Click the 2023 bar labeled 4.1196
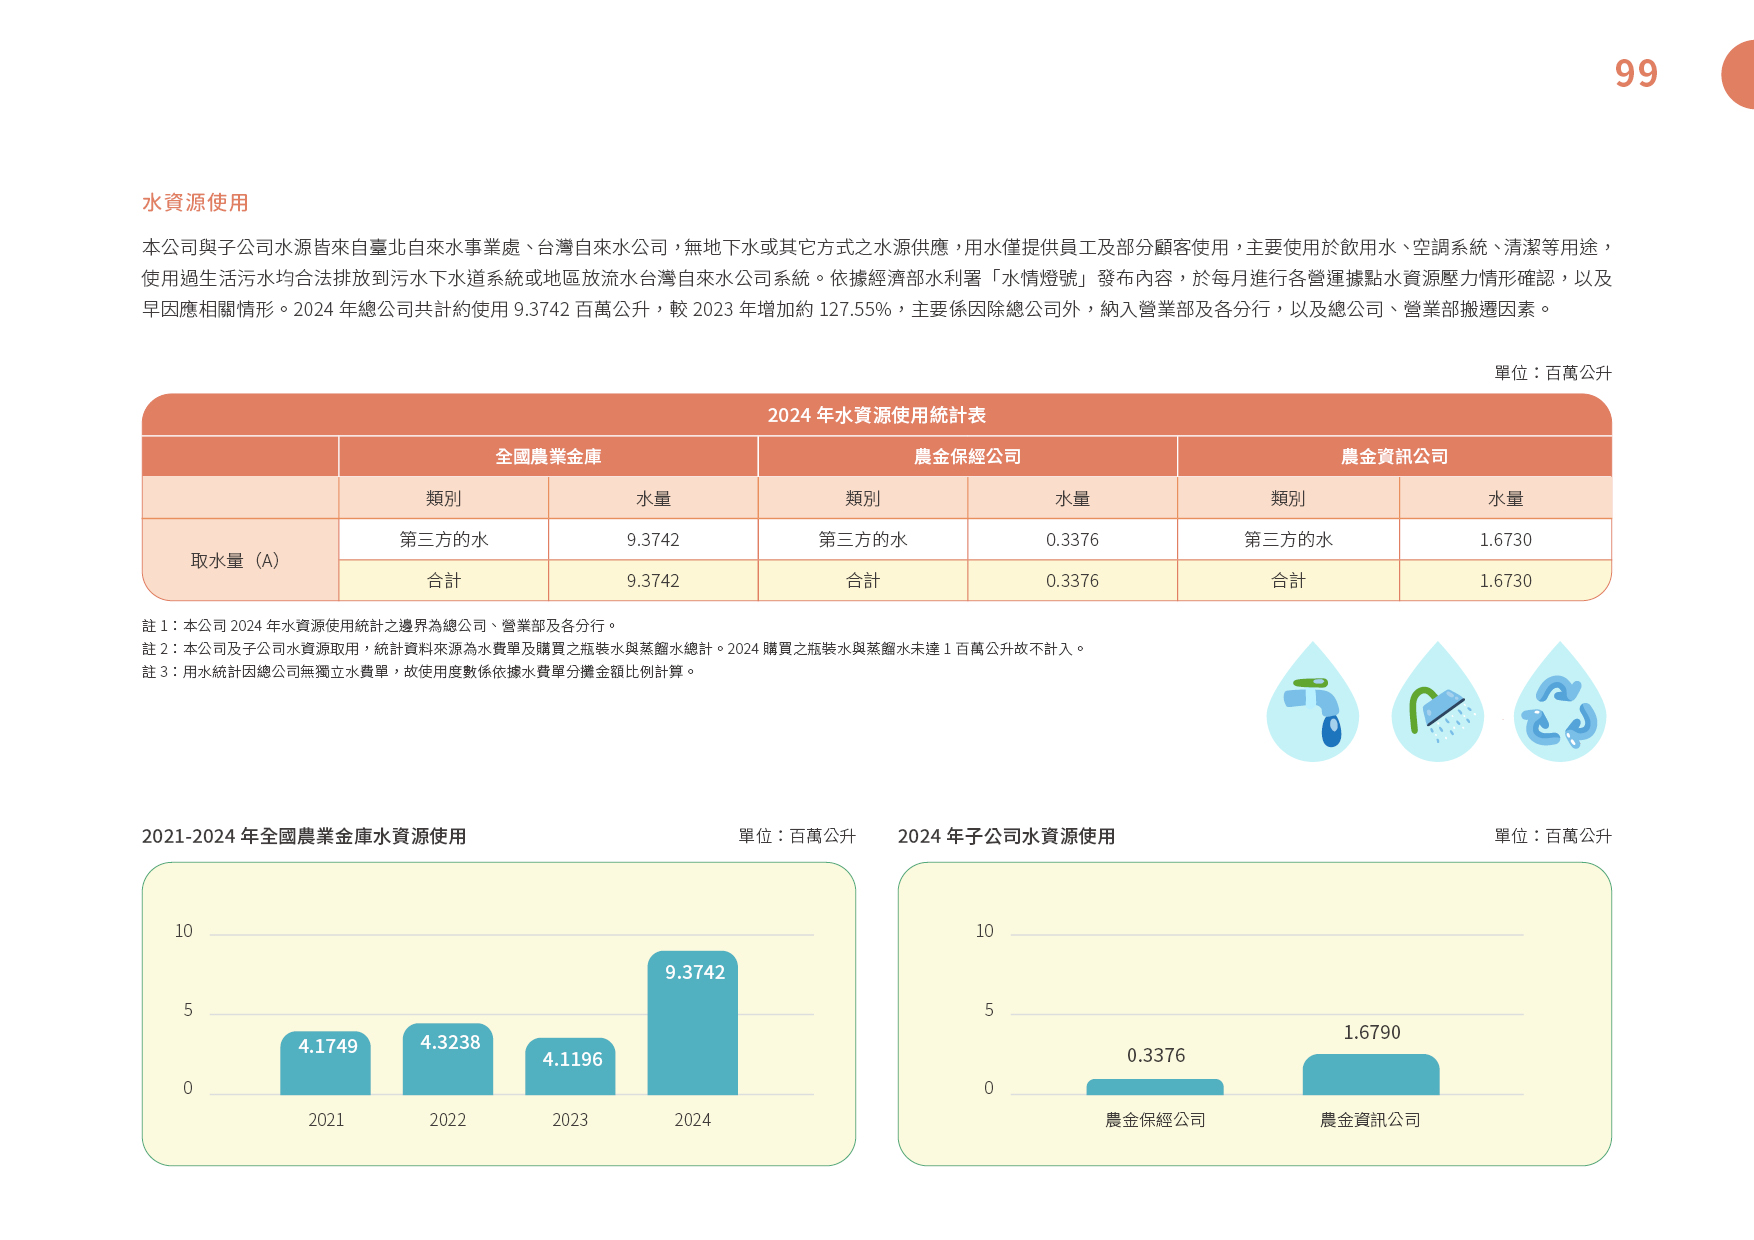The width and height of the screenshot is (1754, 1240). tap(570, 1066)
